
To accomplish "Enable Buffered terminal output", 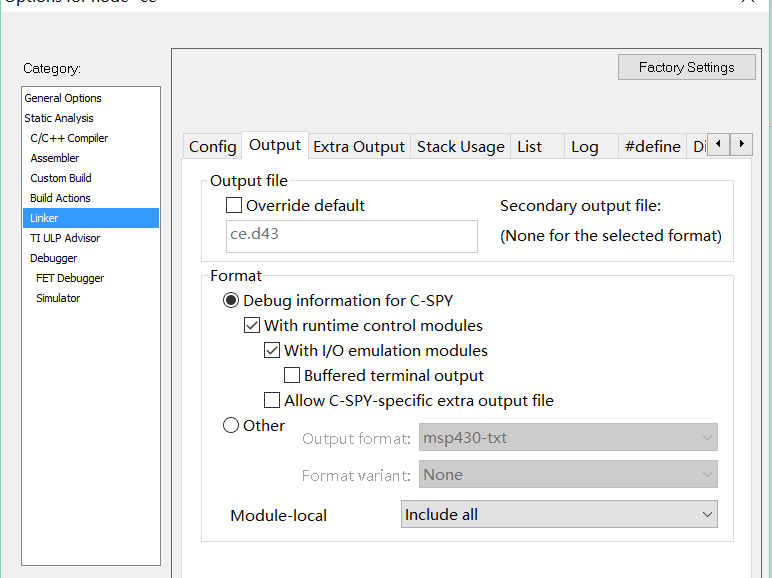I will click(292, 376).
